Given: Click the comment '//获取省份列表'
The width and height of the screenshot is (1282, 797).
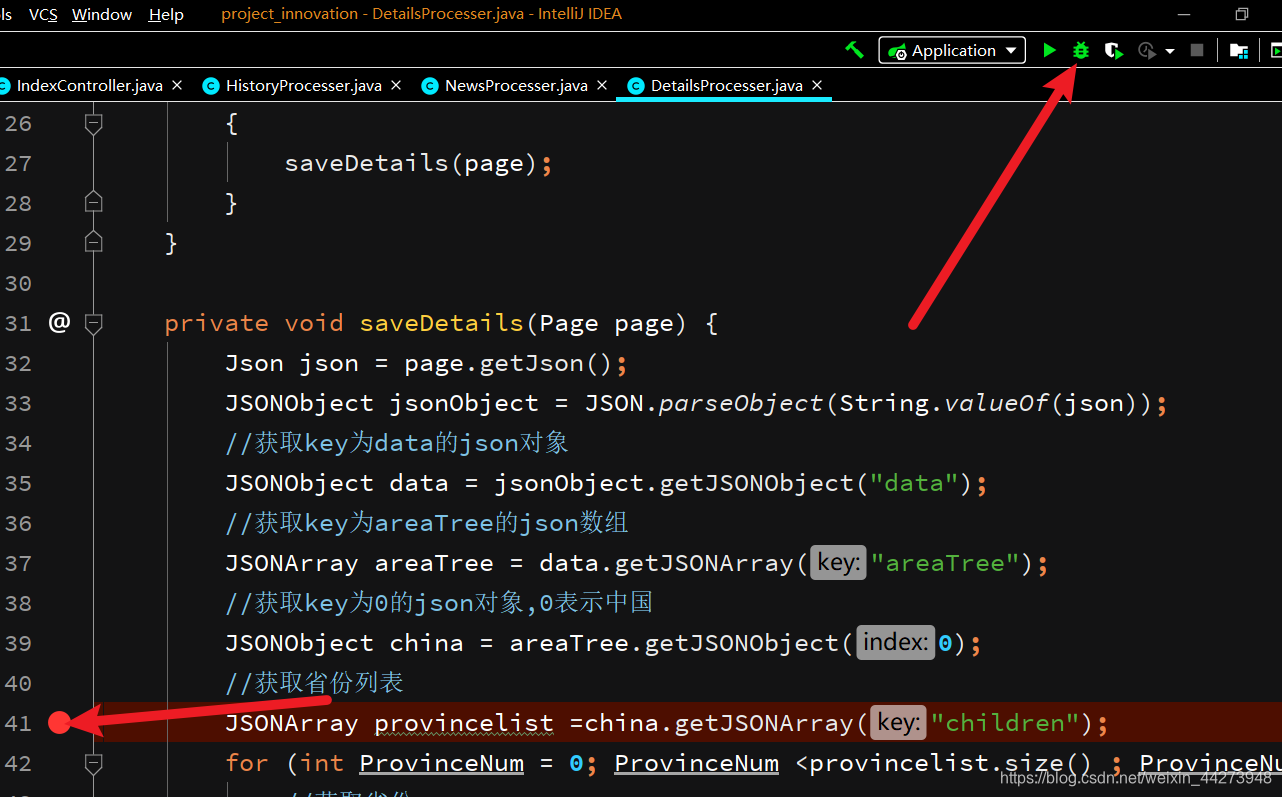Looking at the screenshot, I should (315, 683).
